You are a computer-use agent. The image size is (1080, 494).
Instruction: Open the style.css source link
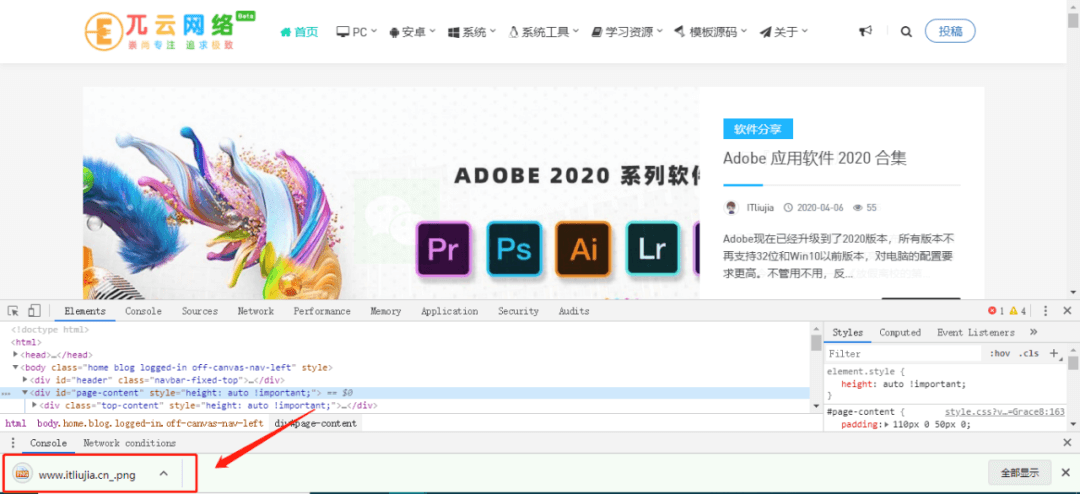coord(1004,412)
